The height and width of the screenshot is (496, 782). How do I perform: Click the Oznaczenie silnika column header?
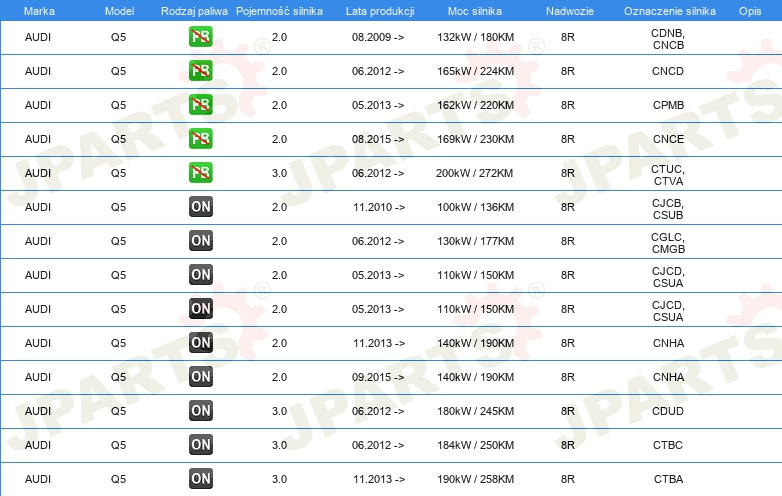click(669, 11)
